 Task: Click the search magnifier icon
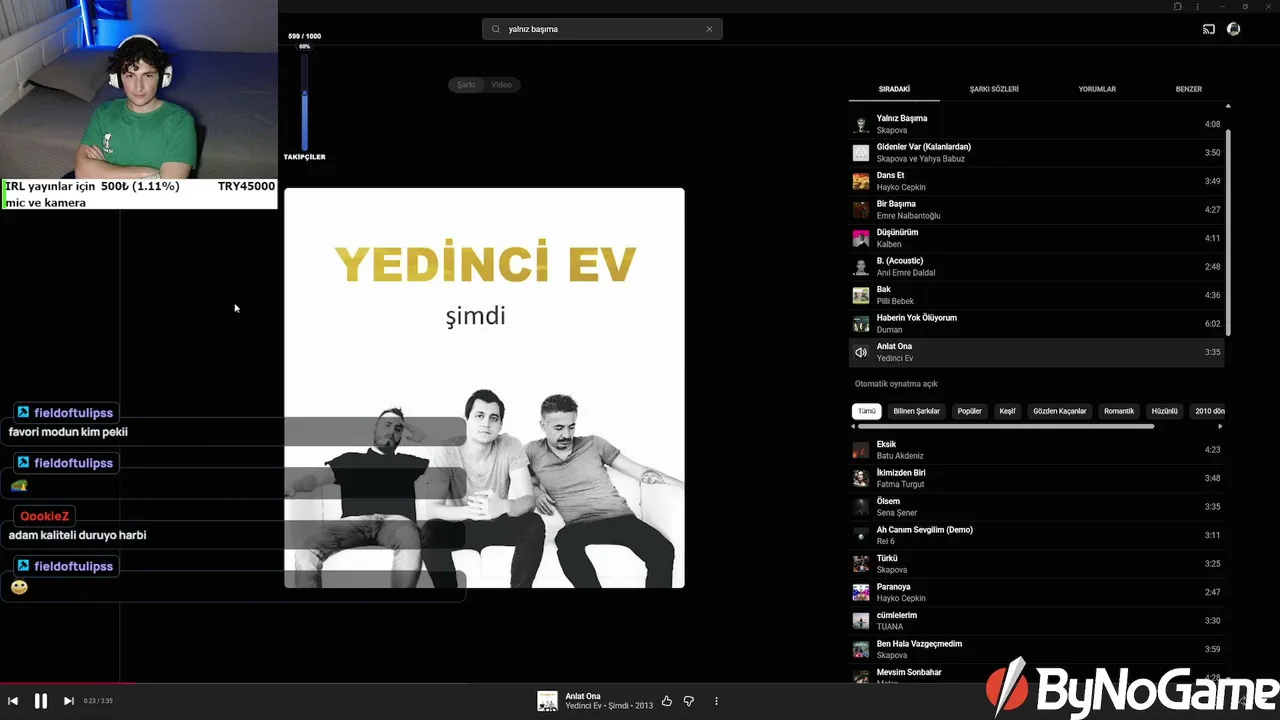[x=494, y=29]
